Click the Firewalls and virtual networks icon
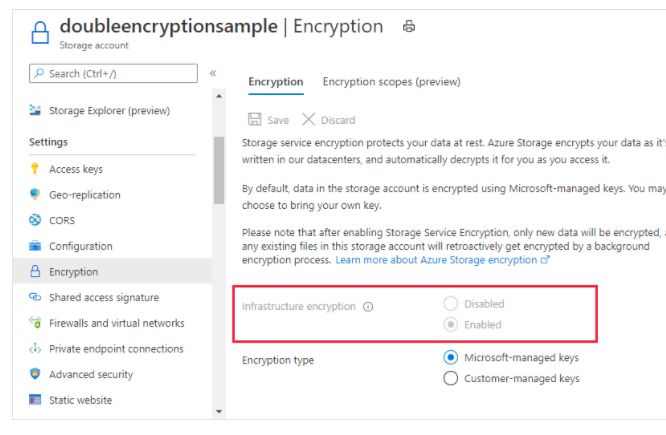This screenshot has width=666, height=435. (36, 323)
